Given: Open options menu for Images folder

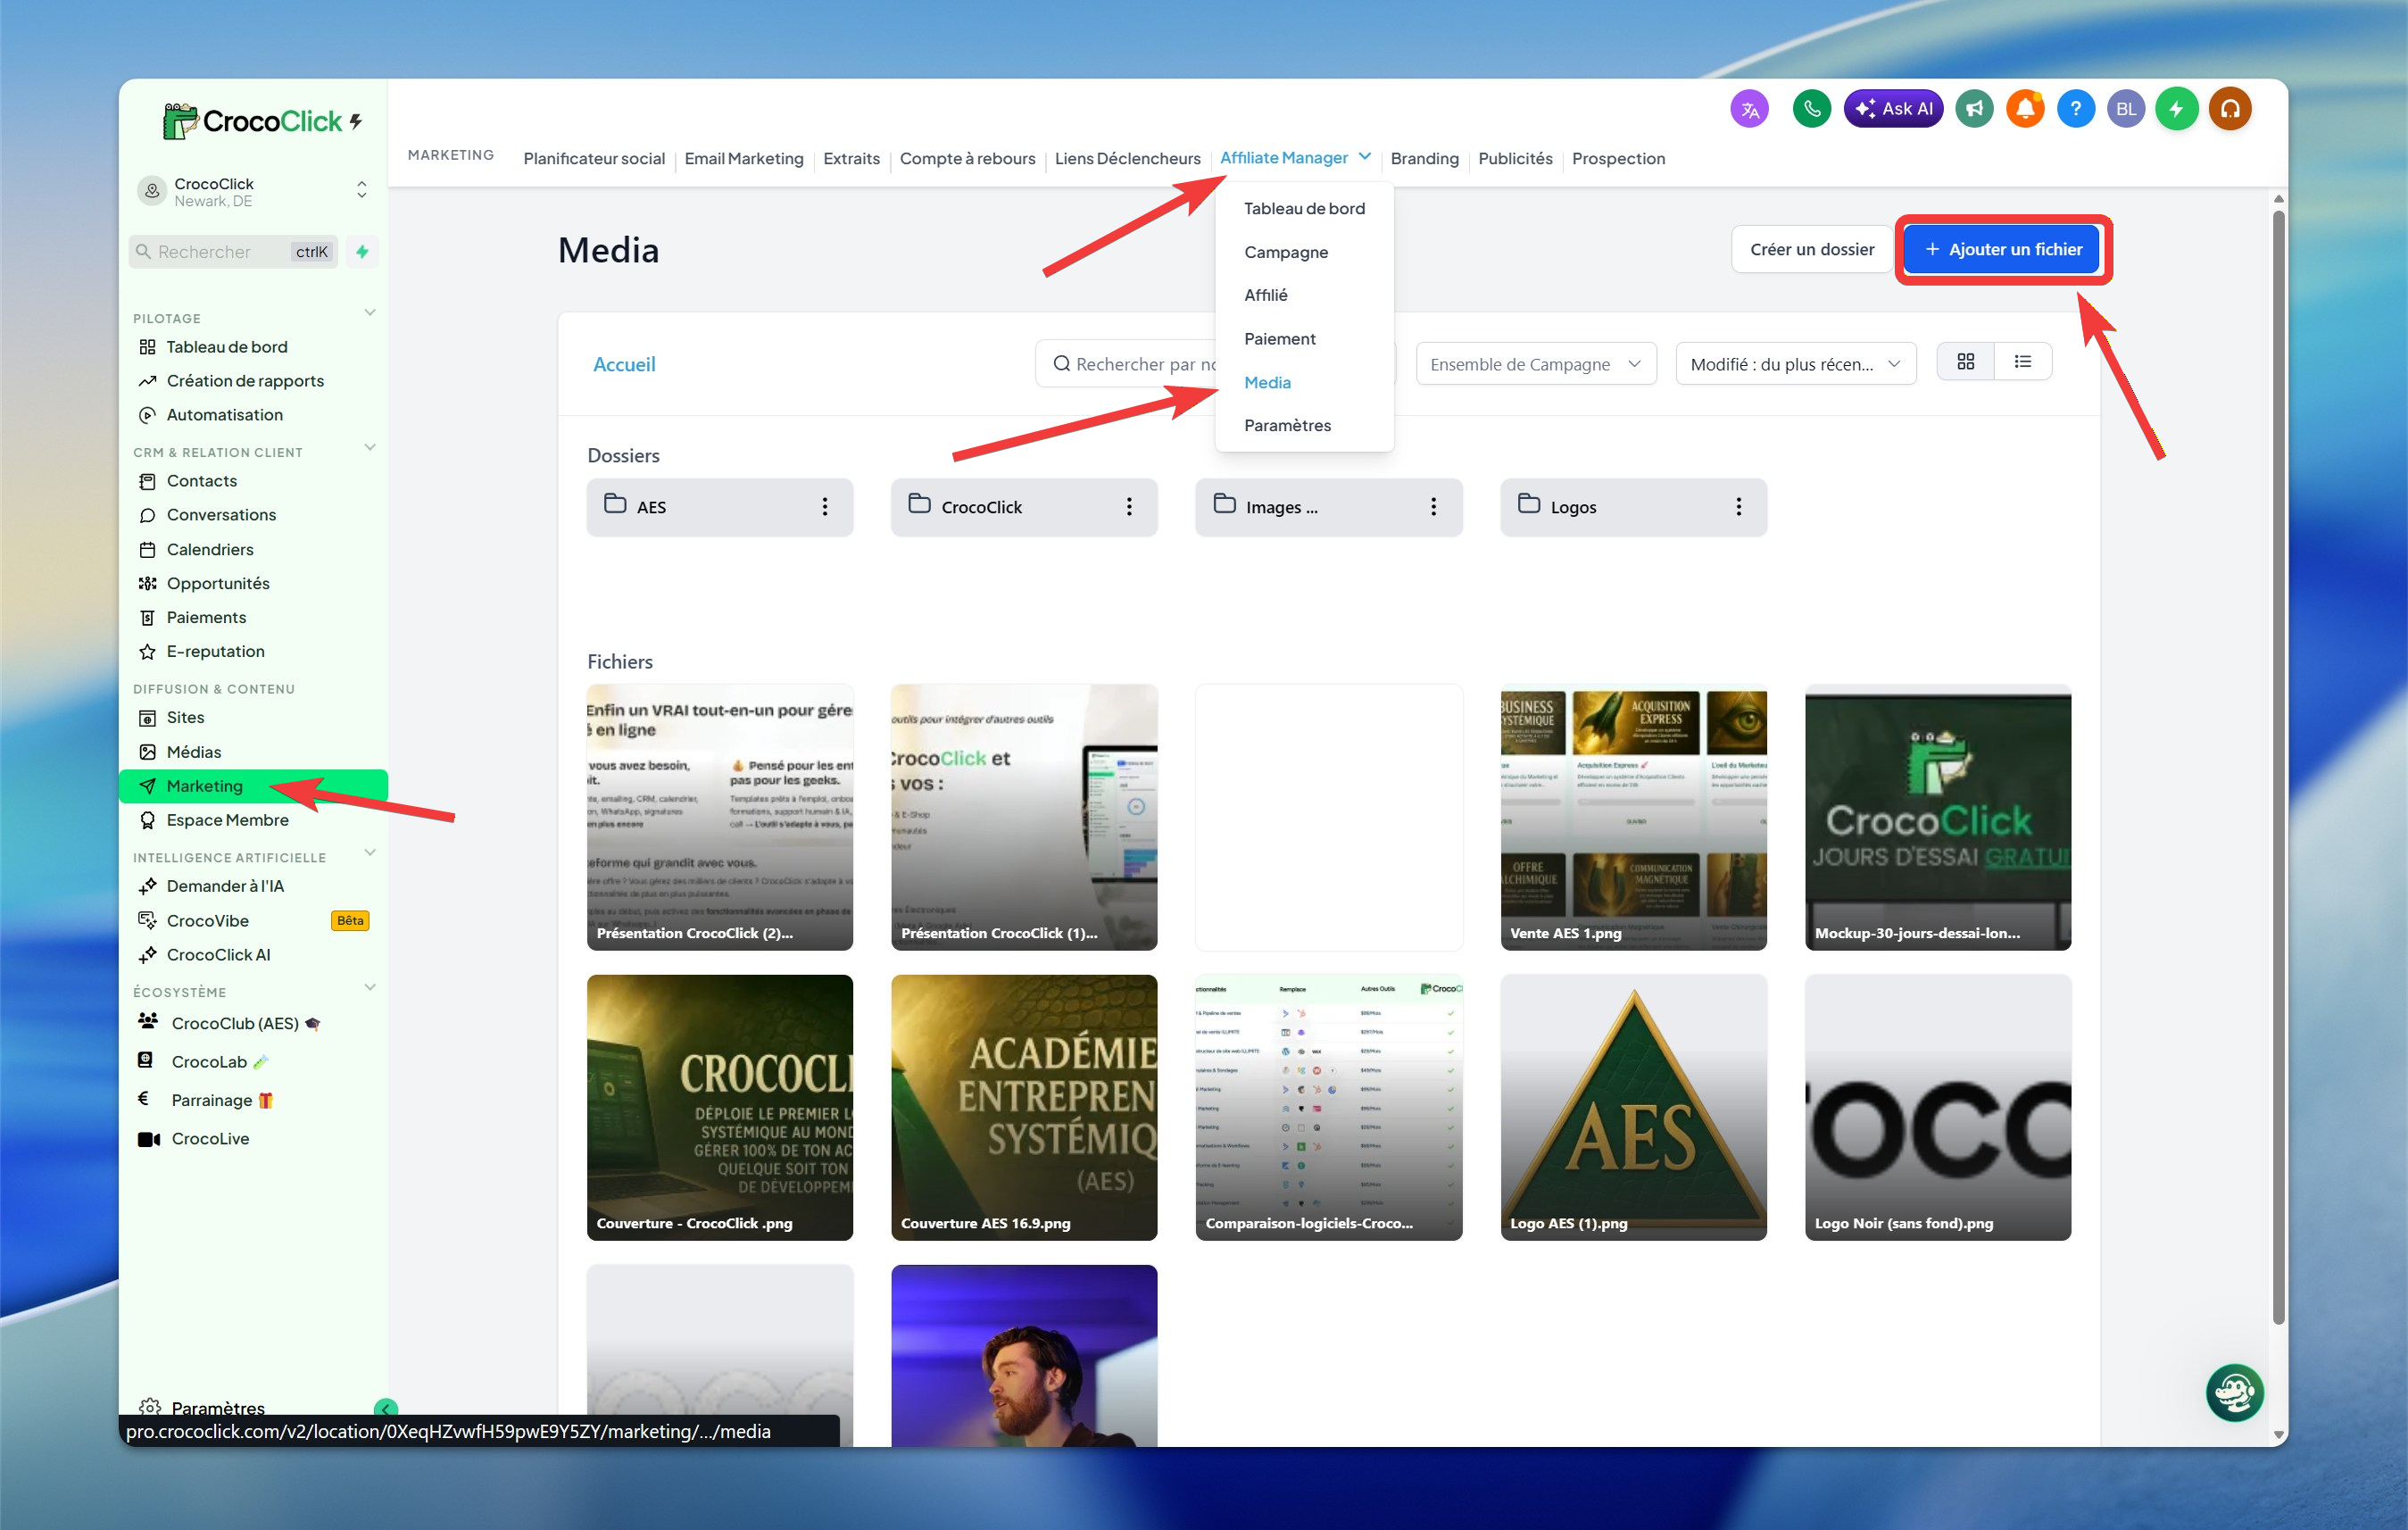Looking at the screenshot, I should coord(1433,507).
